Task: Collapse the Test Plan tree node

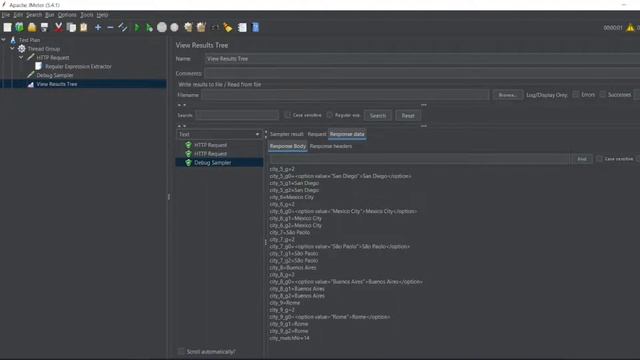Action: 4,40
